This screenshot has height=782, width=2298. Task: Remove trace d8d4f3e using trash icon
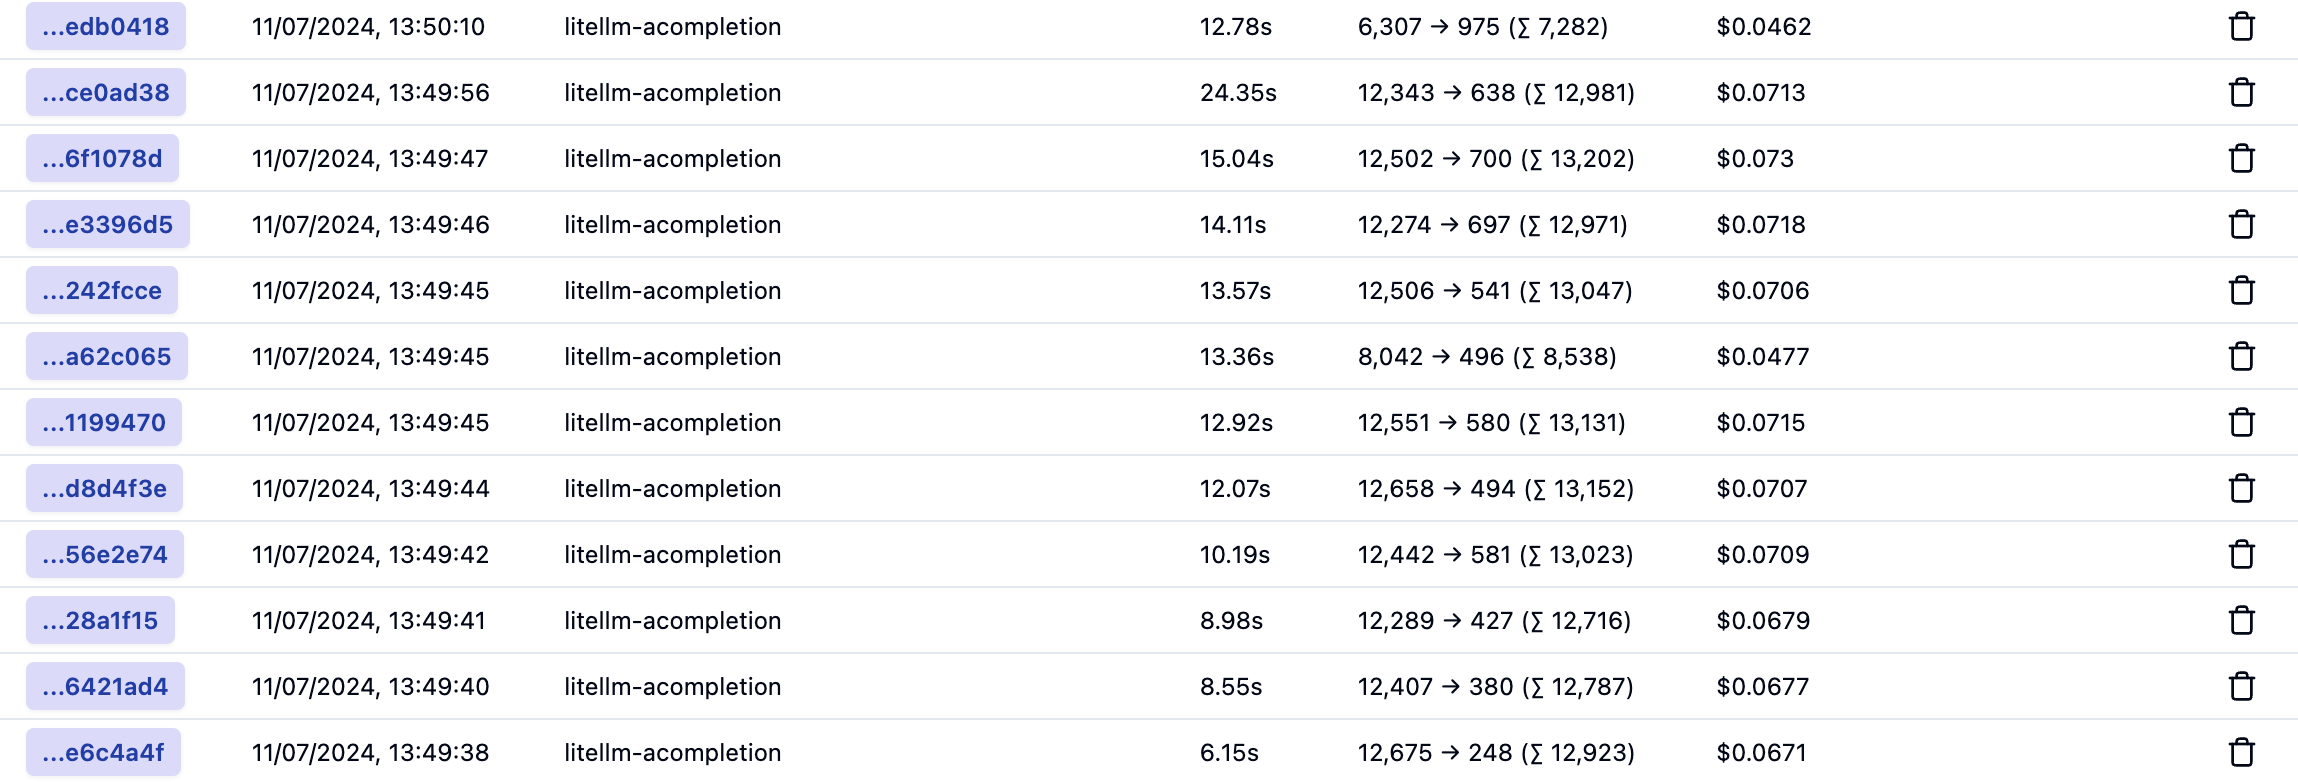(2242, 489)
